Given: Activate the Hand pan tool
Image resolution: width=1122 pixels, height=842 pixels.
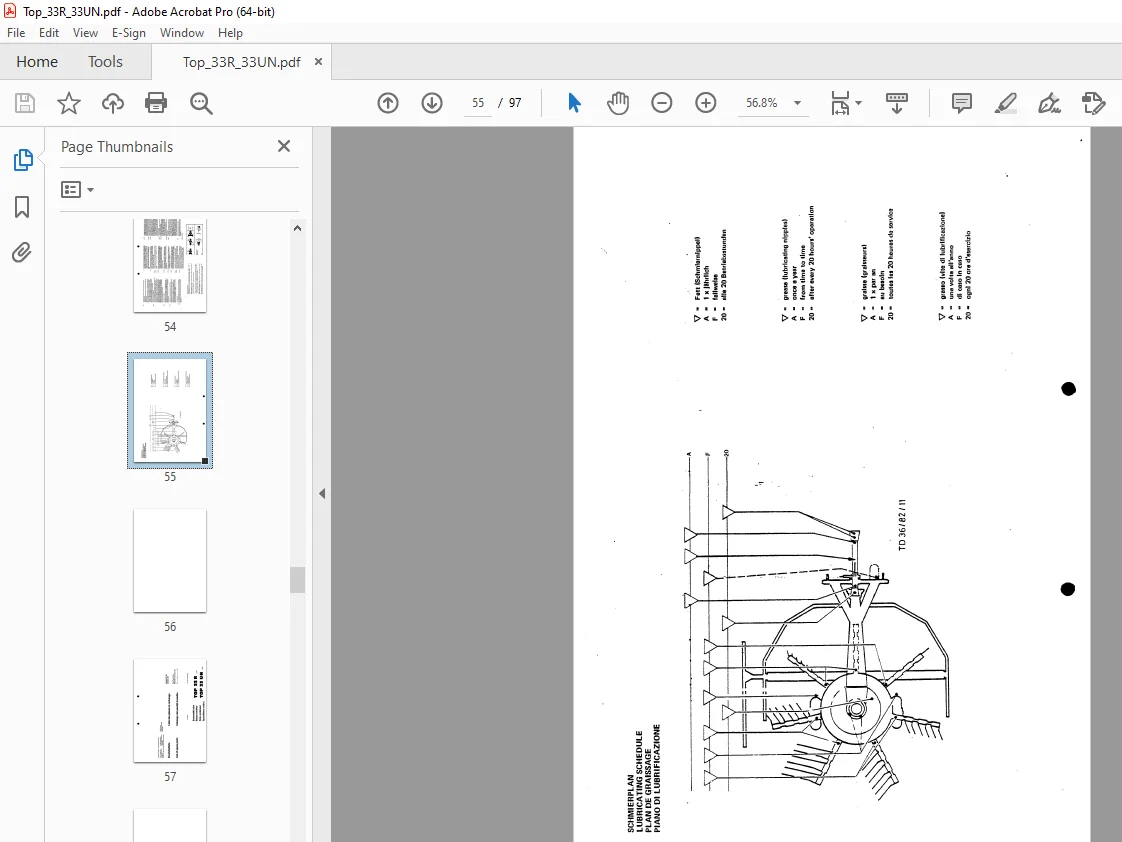Looking at the screenshot, I should coord(618,103).
